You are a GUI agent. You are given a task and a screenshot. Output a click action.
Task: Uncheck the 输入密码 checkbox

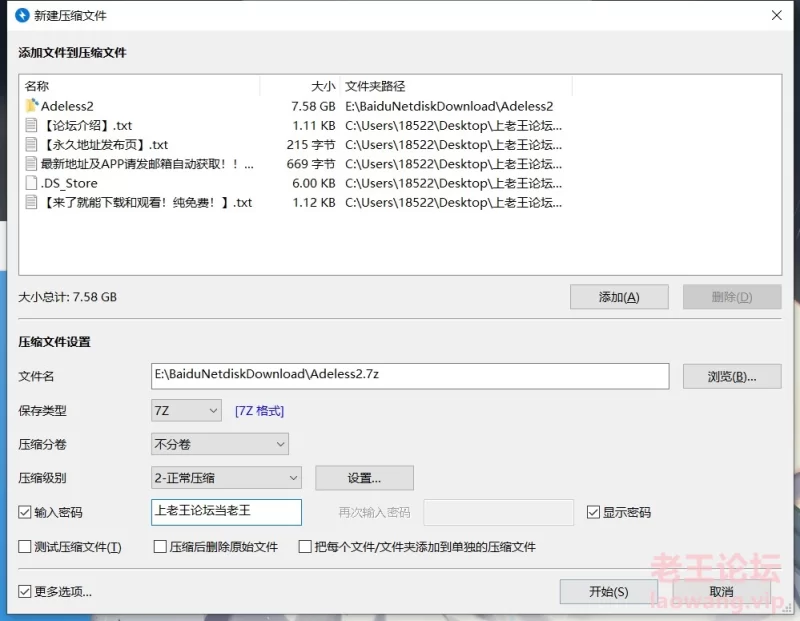(x=24, y=512)
